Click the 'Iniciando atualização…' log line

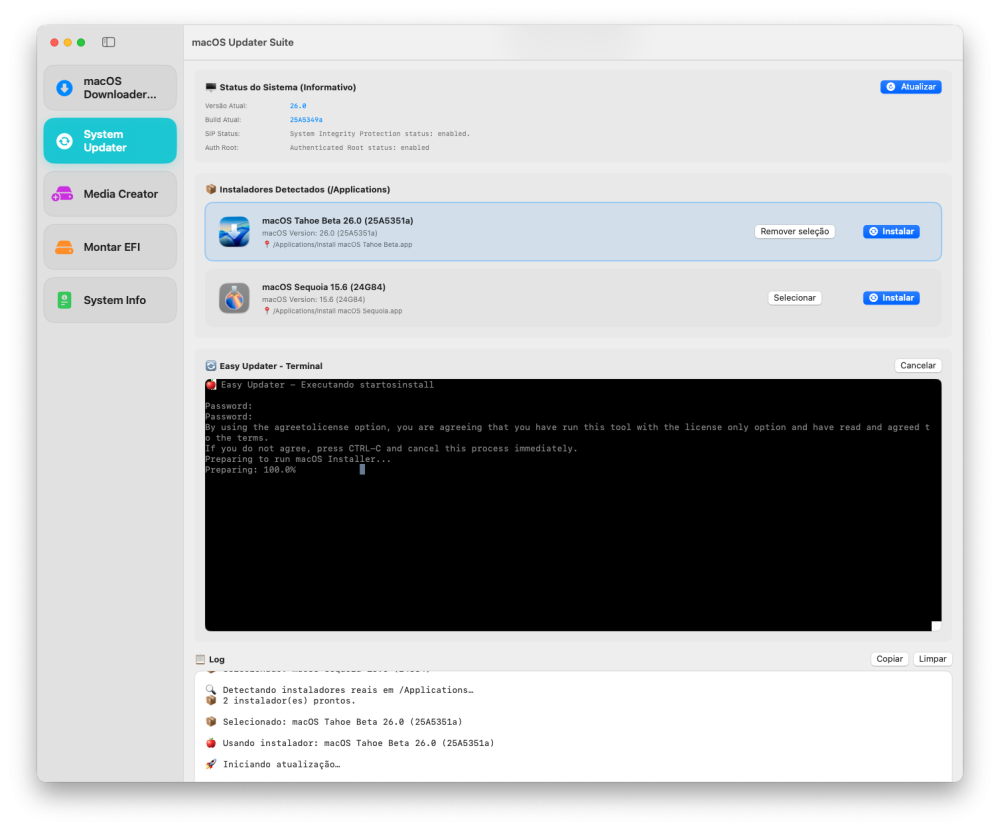[281, 764]
